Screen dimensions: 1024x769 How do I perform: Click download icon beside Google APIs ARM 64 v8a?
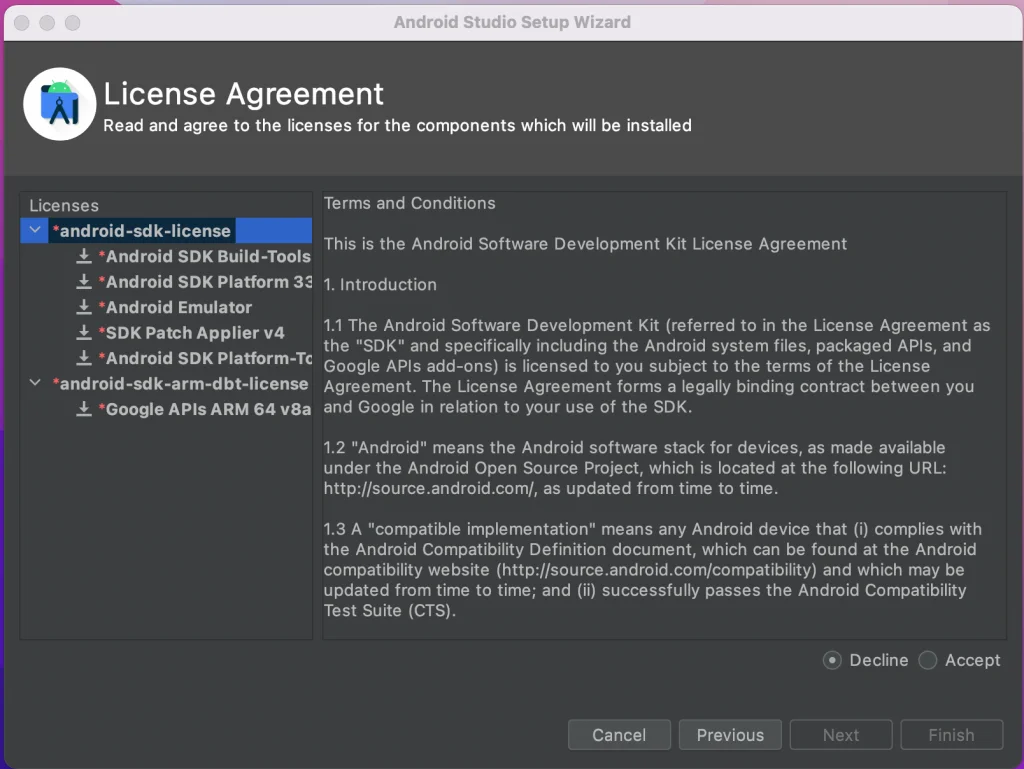(x=84, y=409)
